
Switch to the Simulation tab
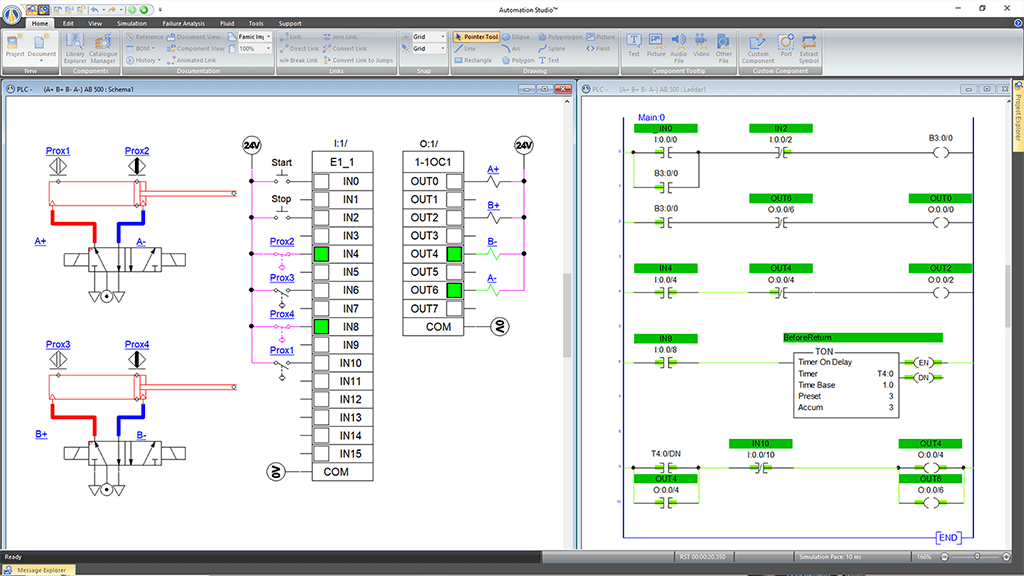point(131,22)
